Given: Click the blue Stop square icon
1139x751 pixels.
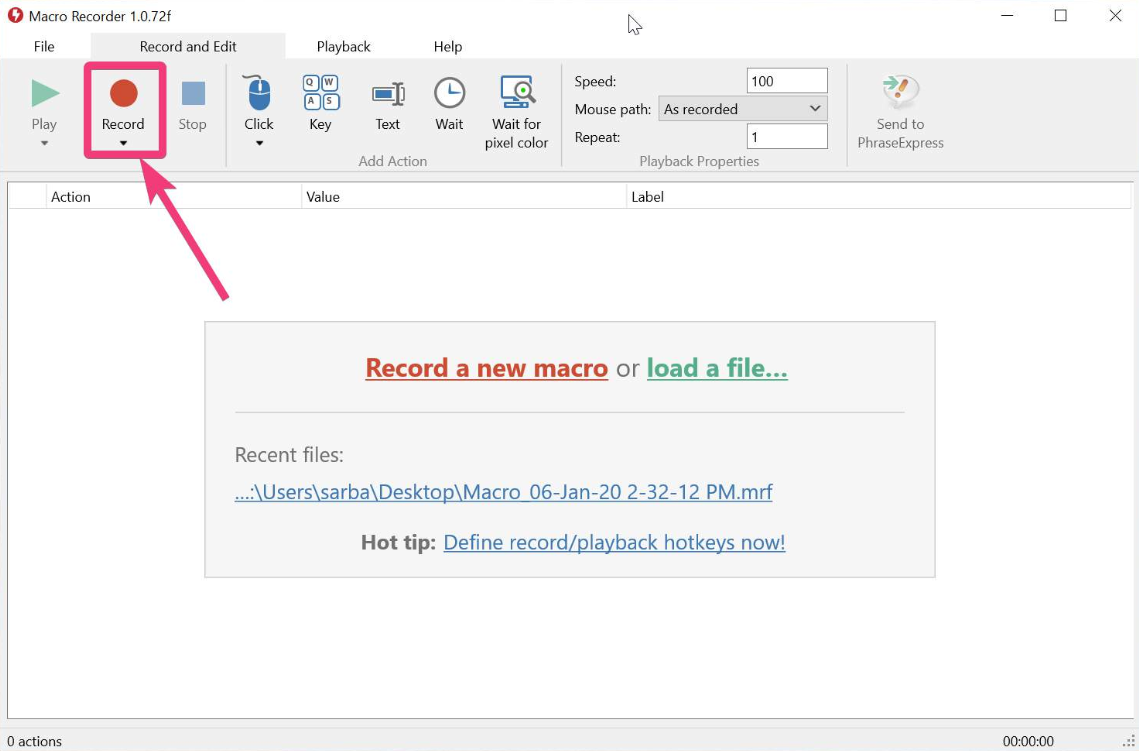Looking at the screenshot, I should pos(193,94).
